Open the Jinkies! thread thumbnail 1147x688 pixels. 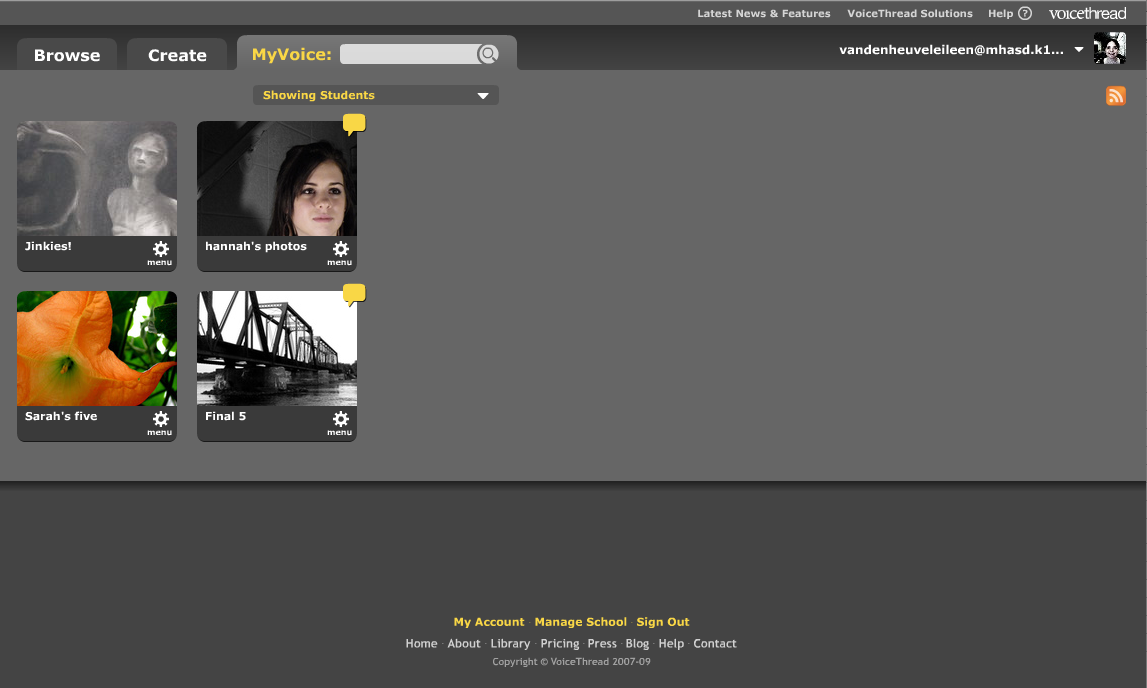(97, 178)
